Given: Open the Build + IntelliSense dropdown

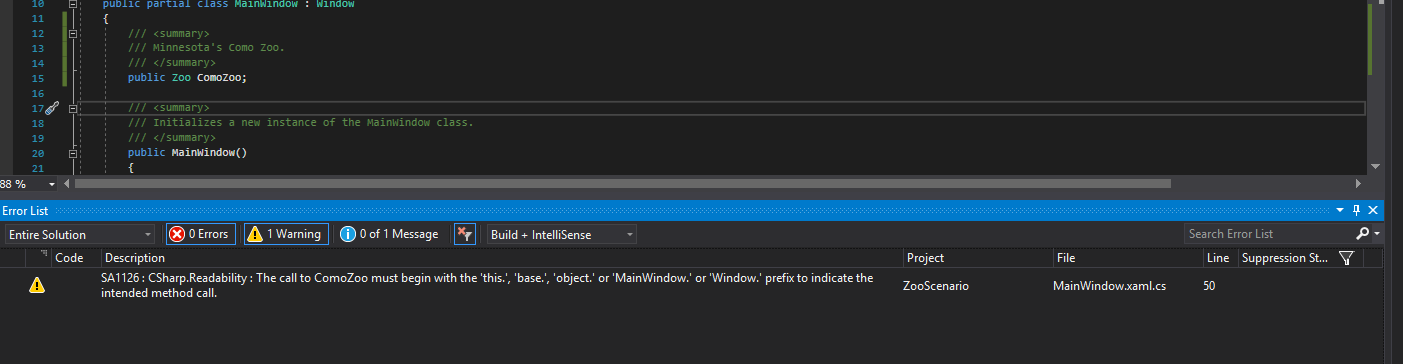Looking at the screenshot, I should (x=561, y=234).
